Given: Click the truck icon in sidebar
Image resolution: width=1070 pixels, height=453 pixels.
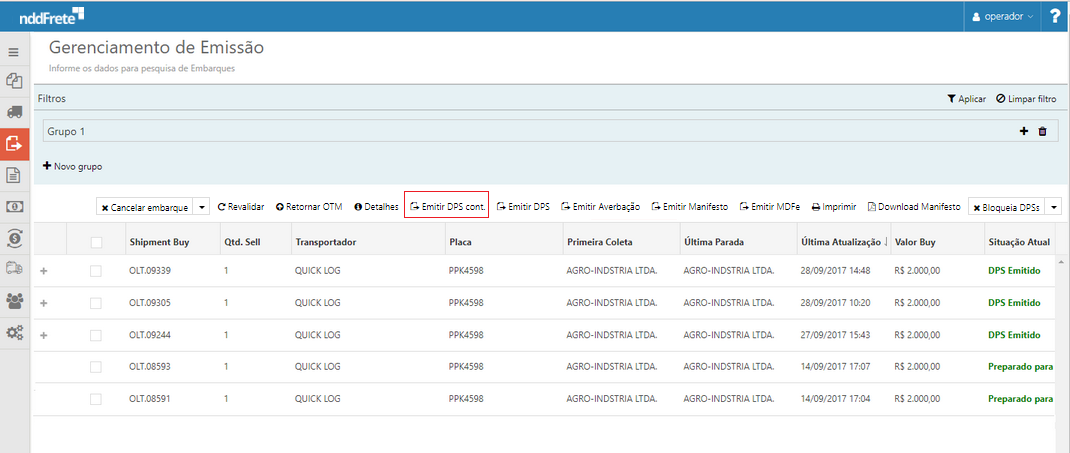Looking at the screenshot, I should tap(14, 112).
